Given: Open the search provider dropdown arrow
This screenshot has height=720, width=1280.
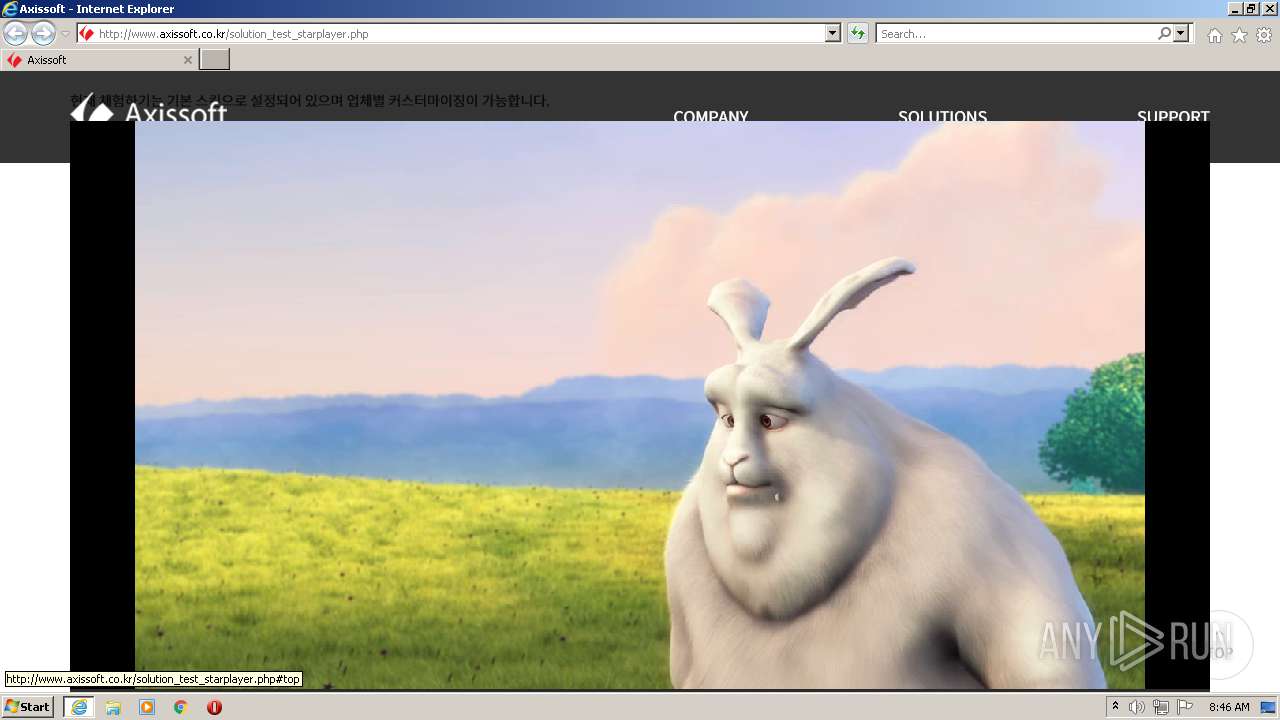Looking at the screenshot, I should click(1182, 34).
